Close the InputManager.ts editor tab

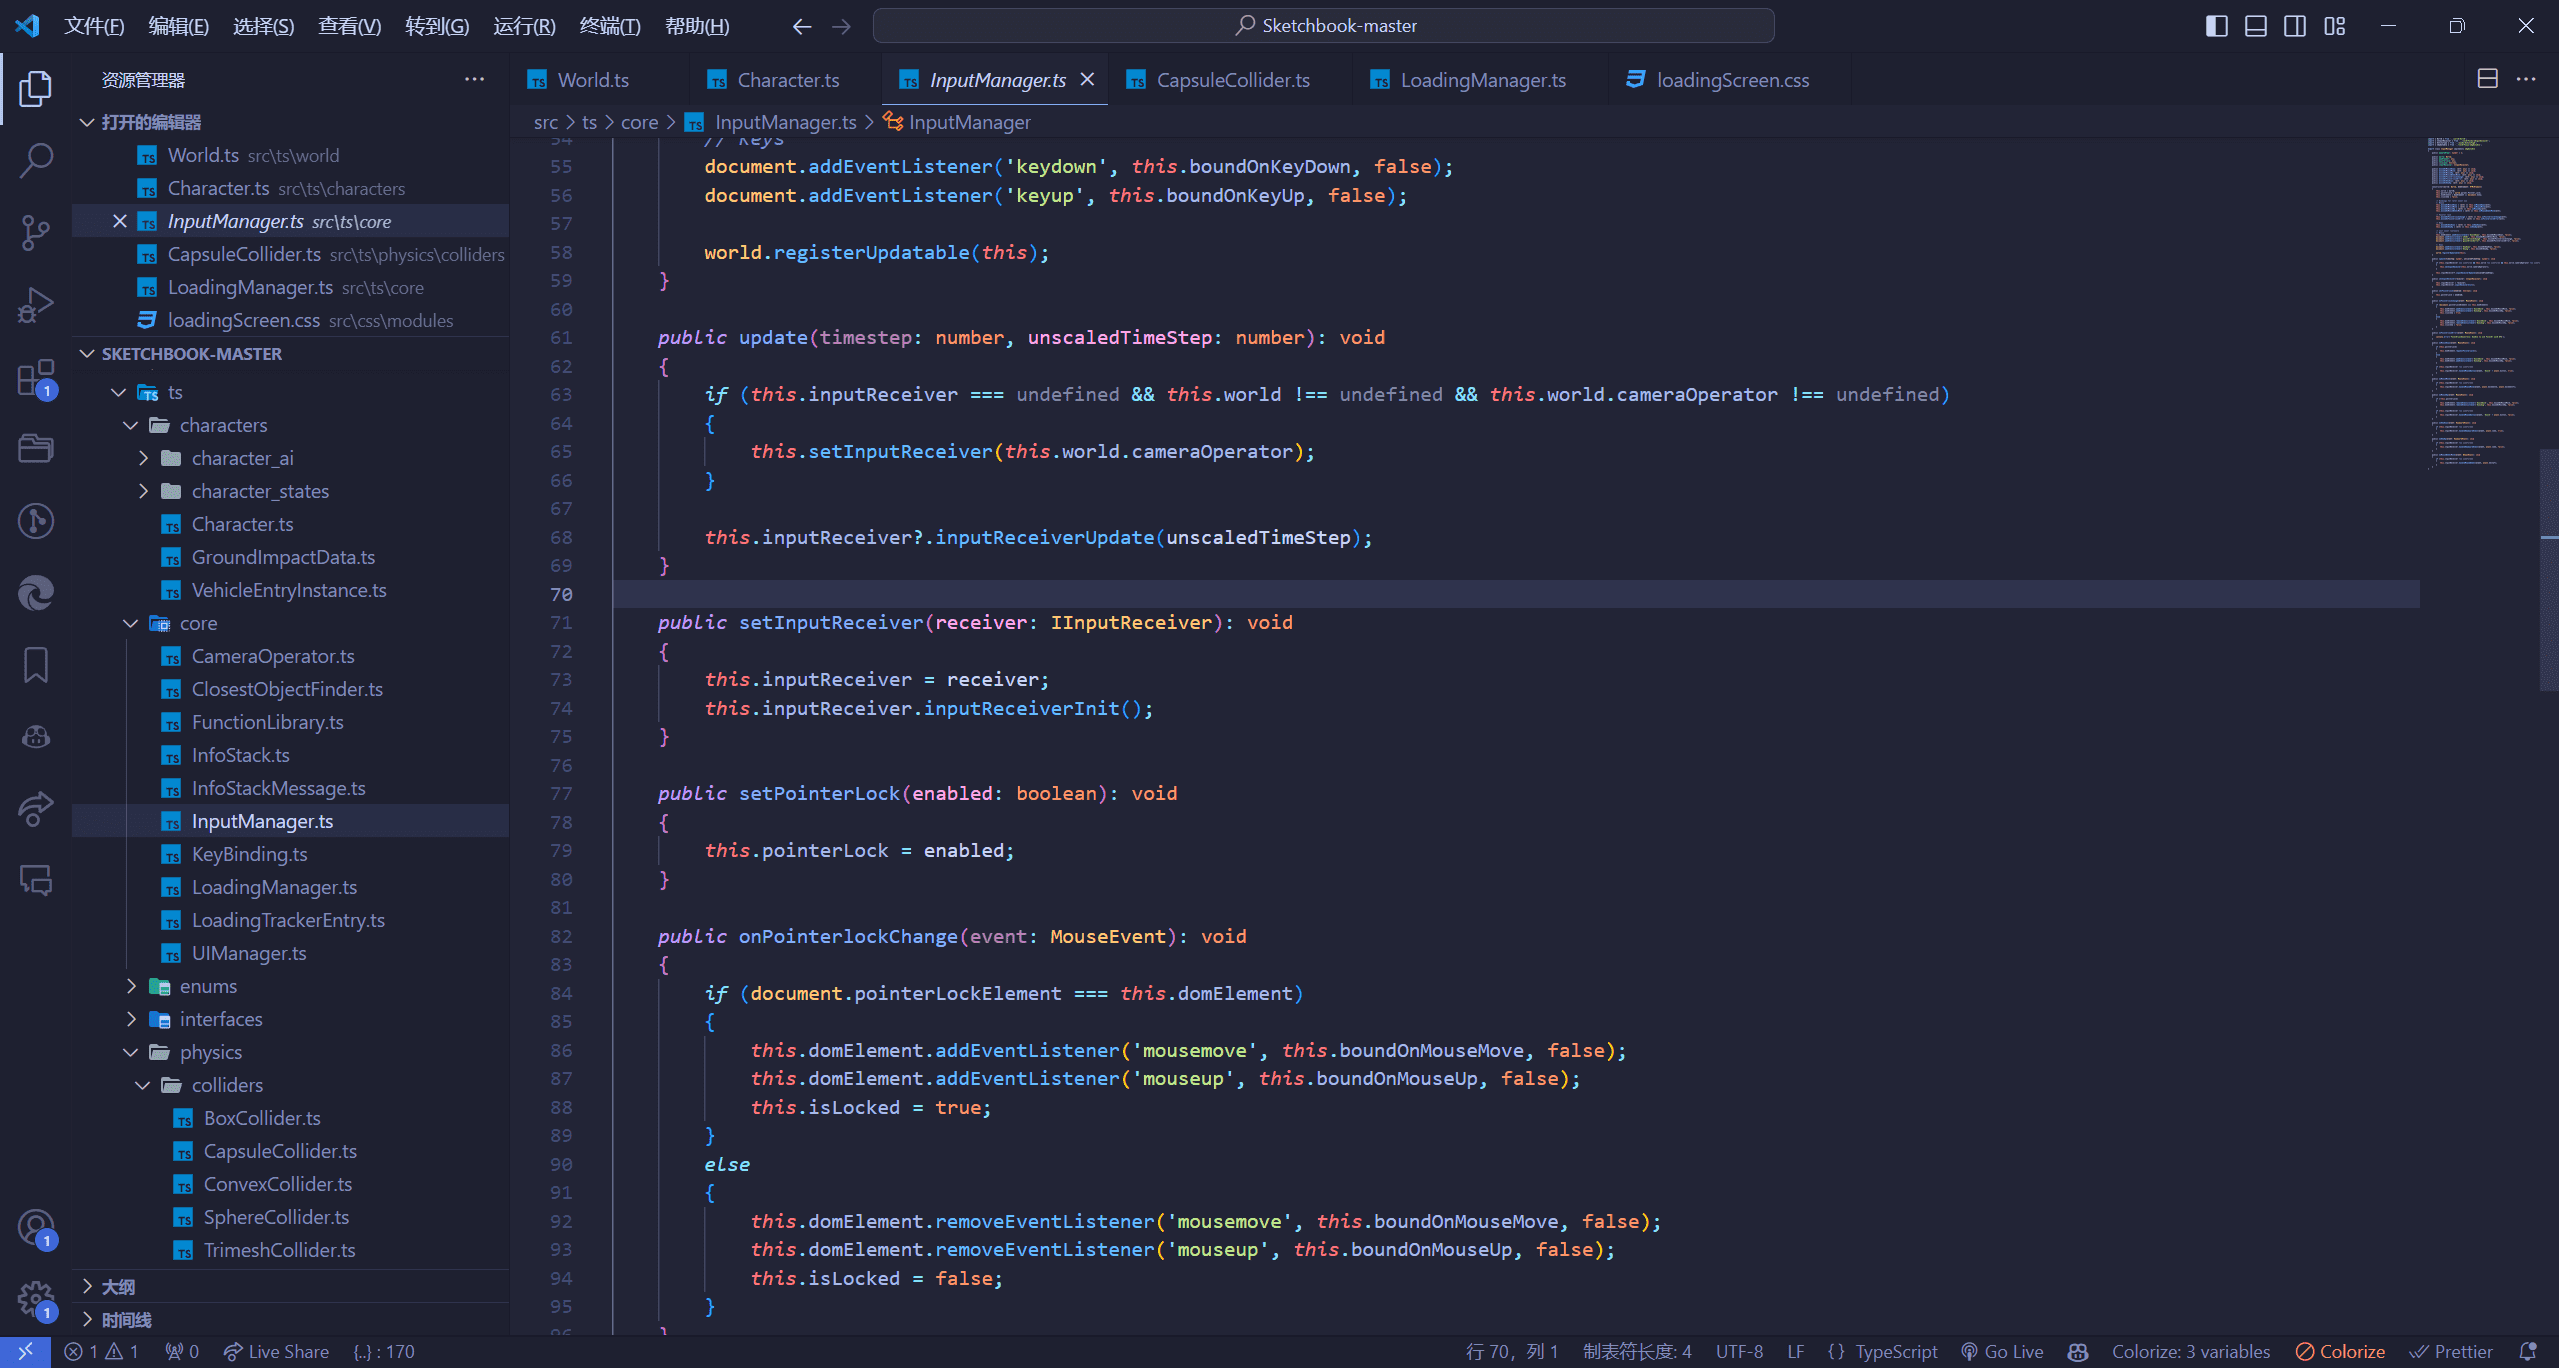click(x=1092, y=80)
